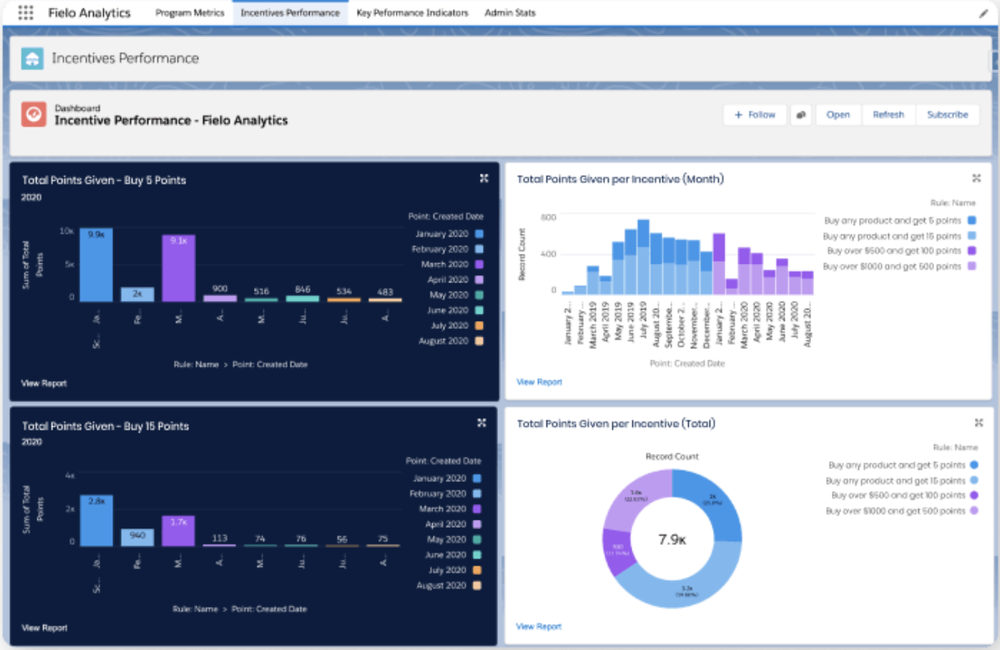Go to the Admin Stats tab

[510, 13]
